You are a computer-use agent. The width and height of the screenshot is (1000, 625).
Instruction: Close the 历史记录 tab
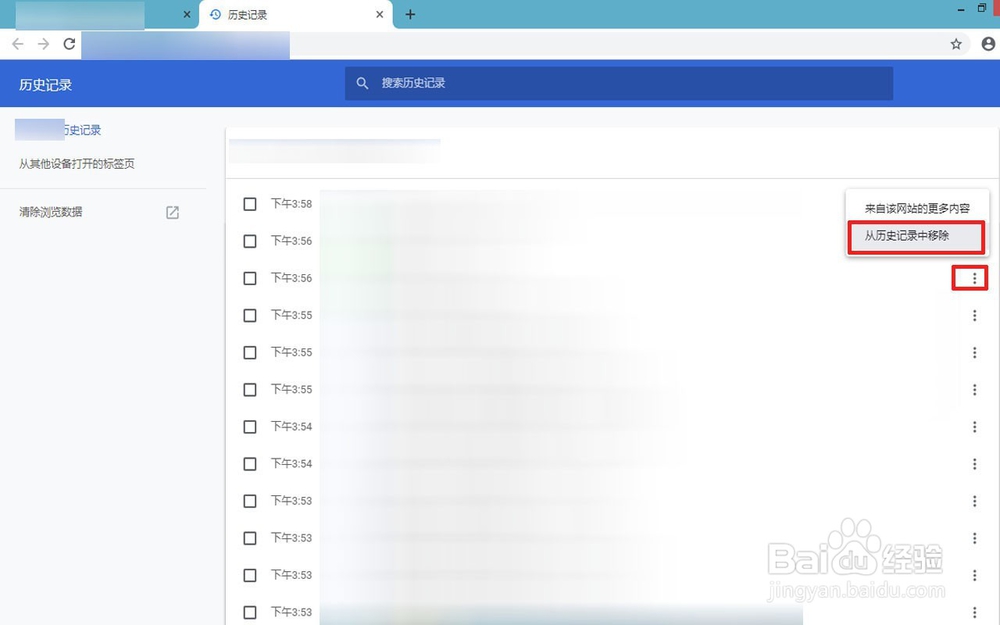(379, 15)
